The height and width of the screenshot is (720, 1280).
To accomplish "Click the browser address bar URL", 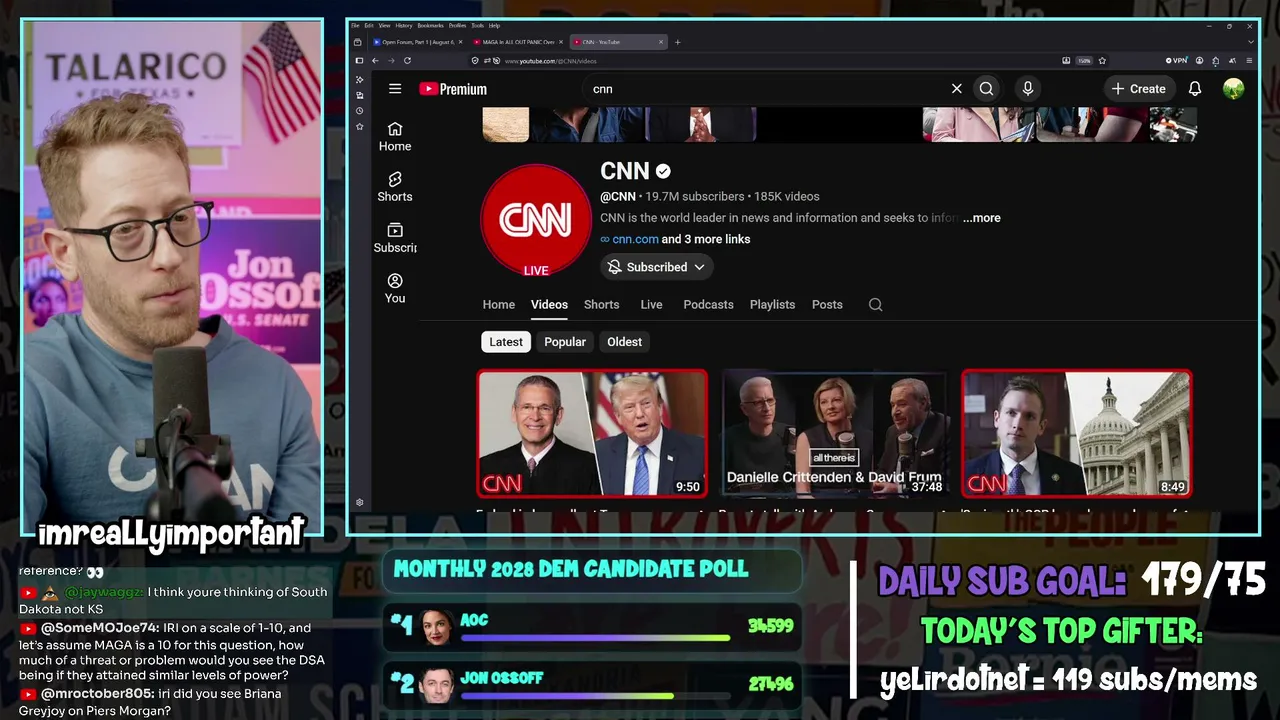I will click(x=550, y=61).
